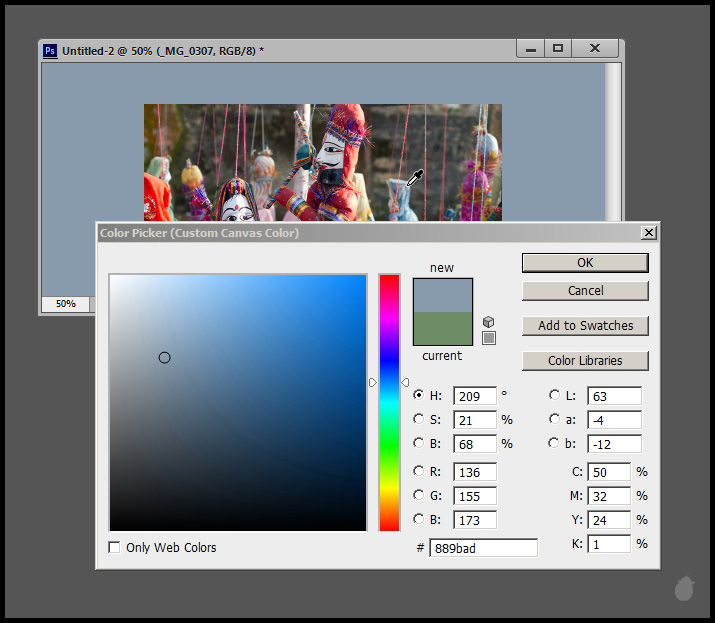
Task: Click the Photoshop icon in the document title bar
Action: coord(49,49)
